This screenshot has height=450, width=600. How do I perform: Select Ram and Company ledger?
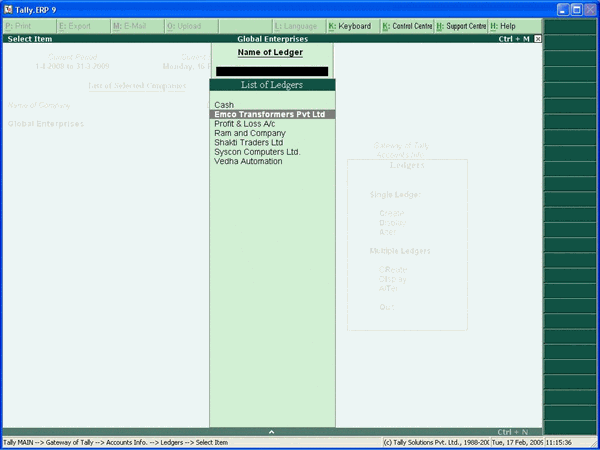pyautogui.click(x=272, y=133)
